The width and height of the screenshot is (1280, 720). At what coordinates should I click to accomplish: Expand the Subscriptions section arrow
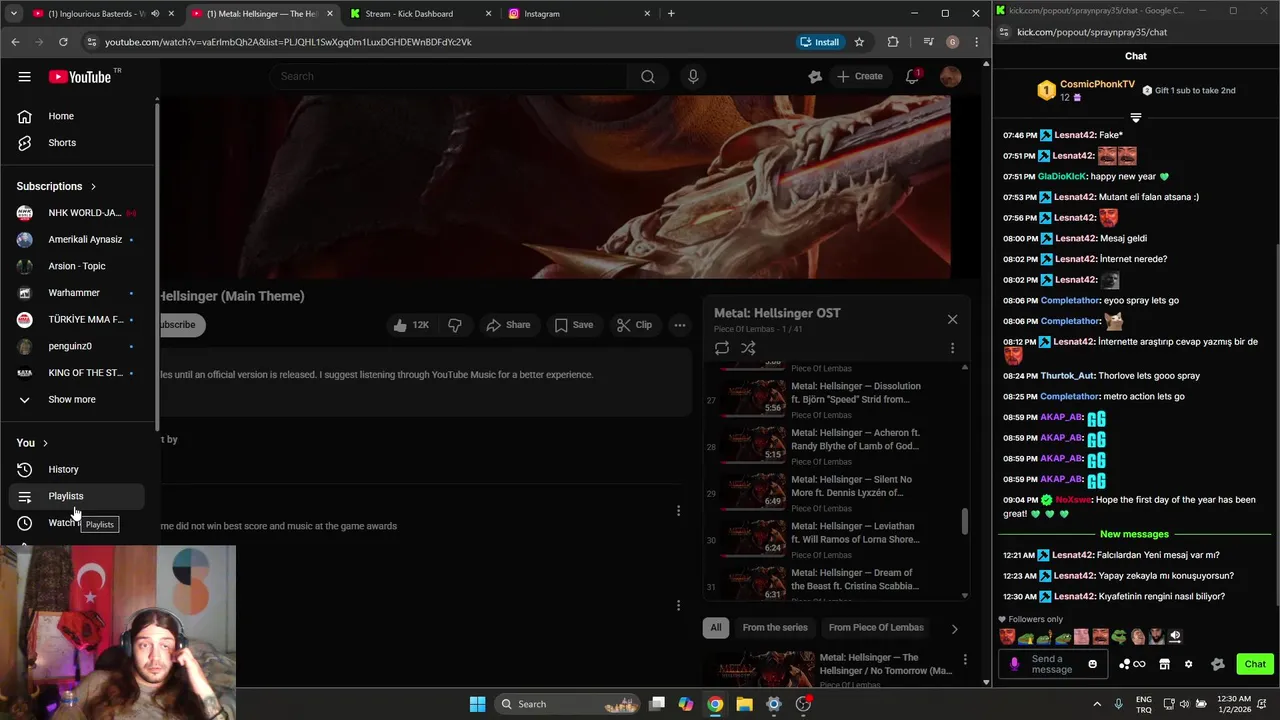click(93, 186)
